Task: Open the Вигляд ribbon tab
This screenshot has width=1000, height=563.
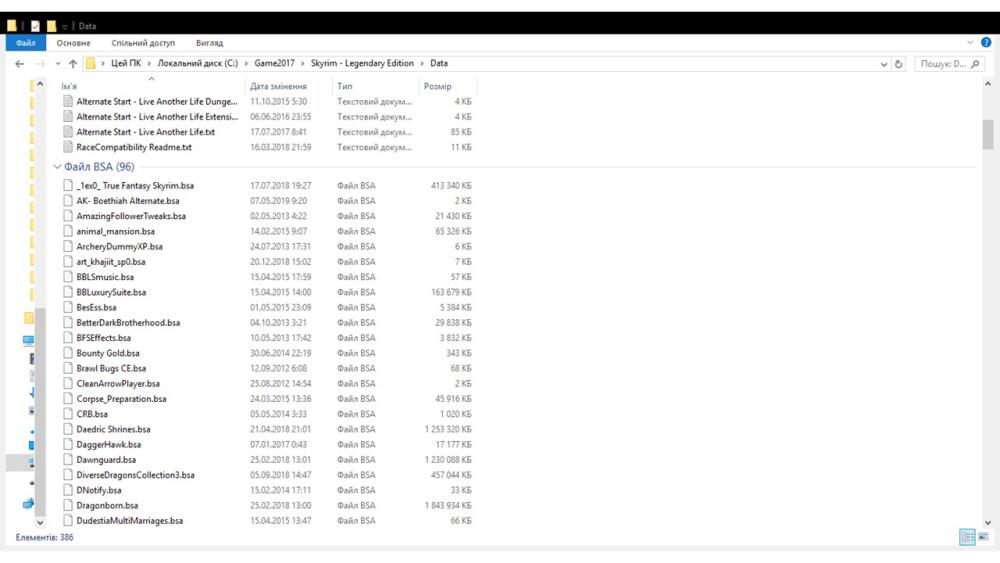Action: pyautogui.click(x=209, y=43)
